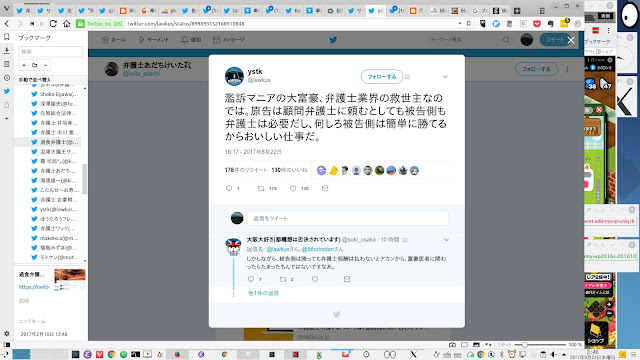Adjust the page zoom slider in status bar
The width and height of the screenshot is (640, 360).
point(524,345)
